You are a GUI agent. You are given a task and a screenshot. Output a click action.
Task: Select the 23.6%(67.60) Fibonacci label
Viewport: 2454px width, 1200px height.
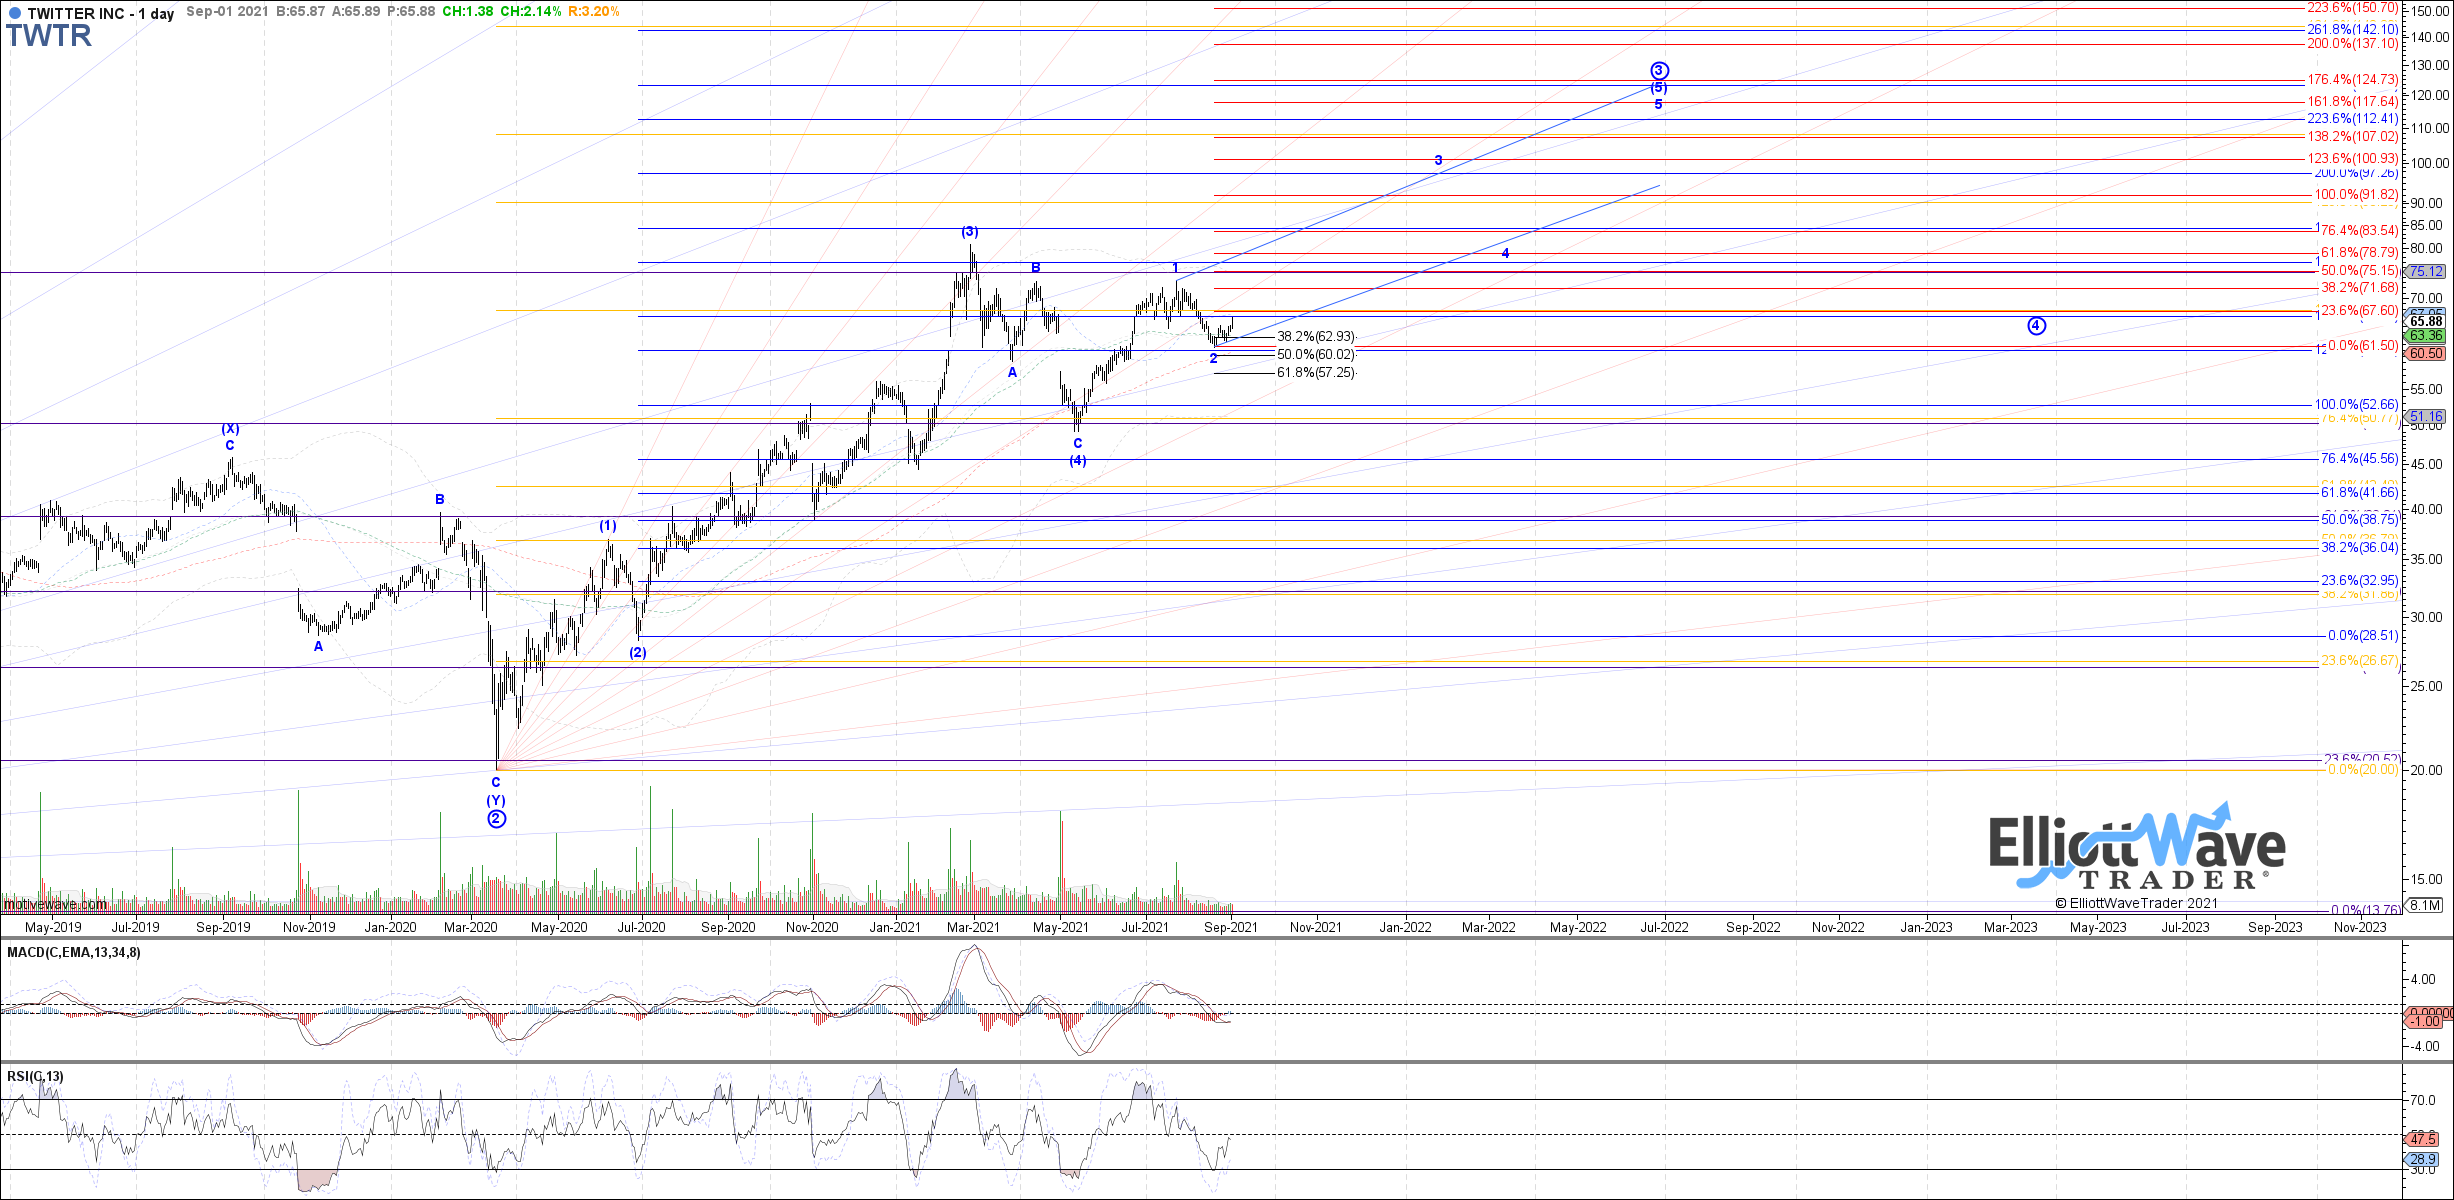tap(2360, 311)
